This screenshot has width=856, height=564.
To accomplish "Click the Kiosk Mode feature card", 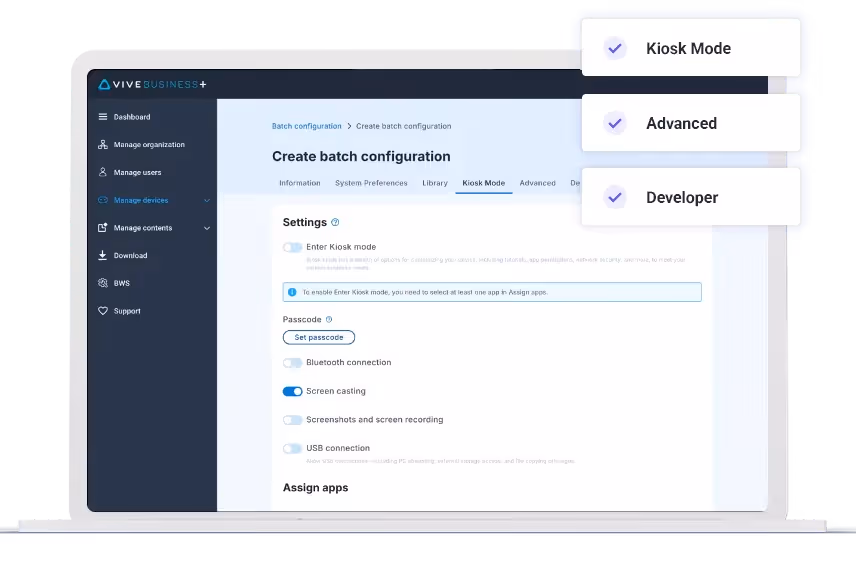I will [x=691, y=48].
